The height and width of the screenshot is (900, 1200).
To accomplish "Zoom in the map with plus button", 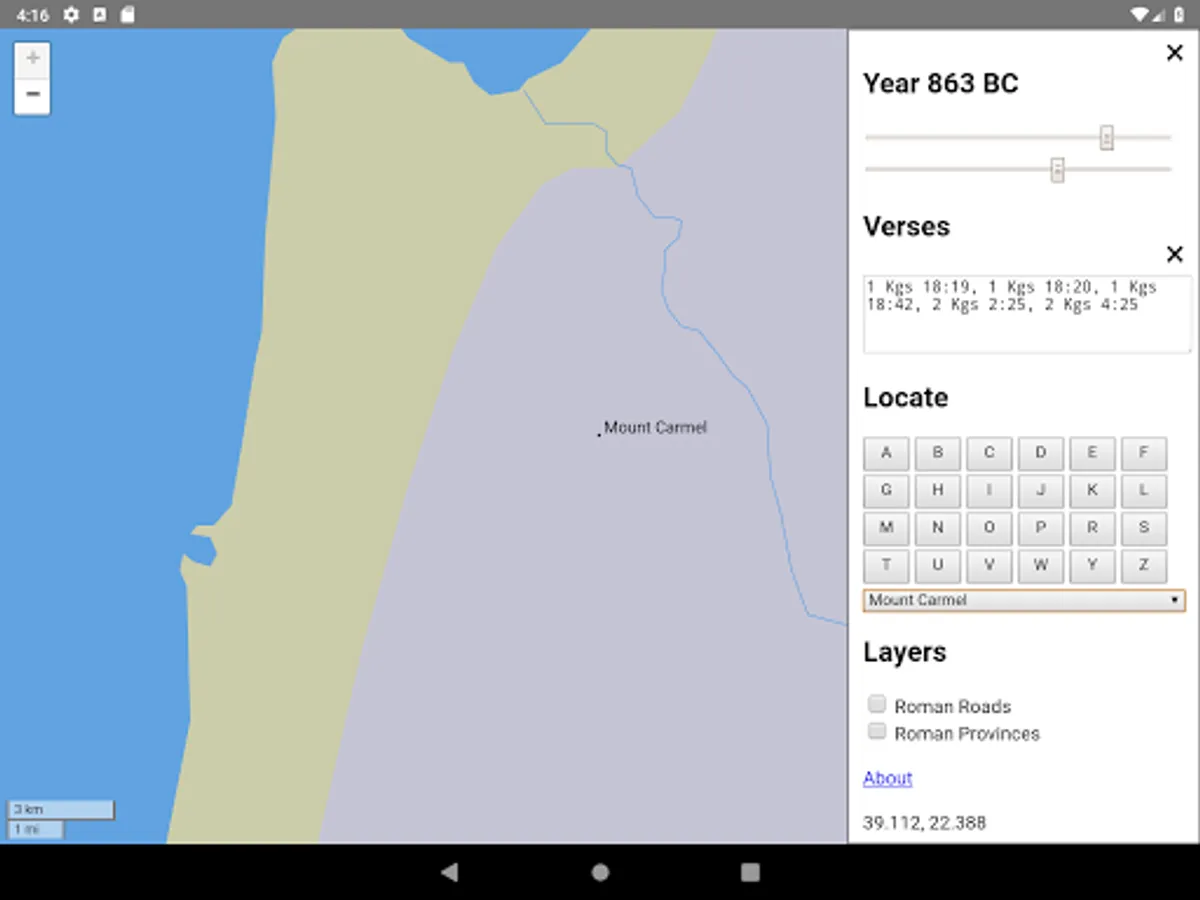I will pos(32,59).
